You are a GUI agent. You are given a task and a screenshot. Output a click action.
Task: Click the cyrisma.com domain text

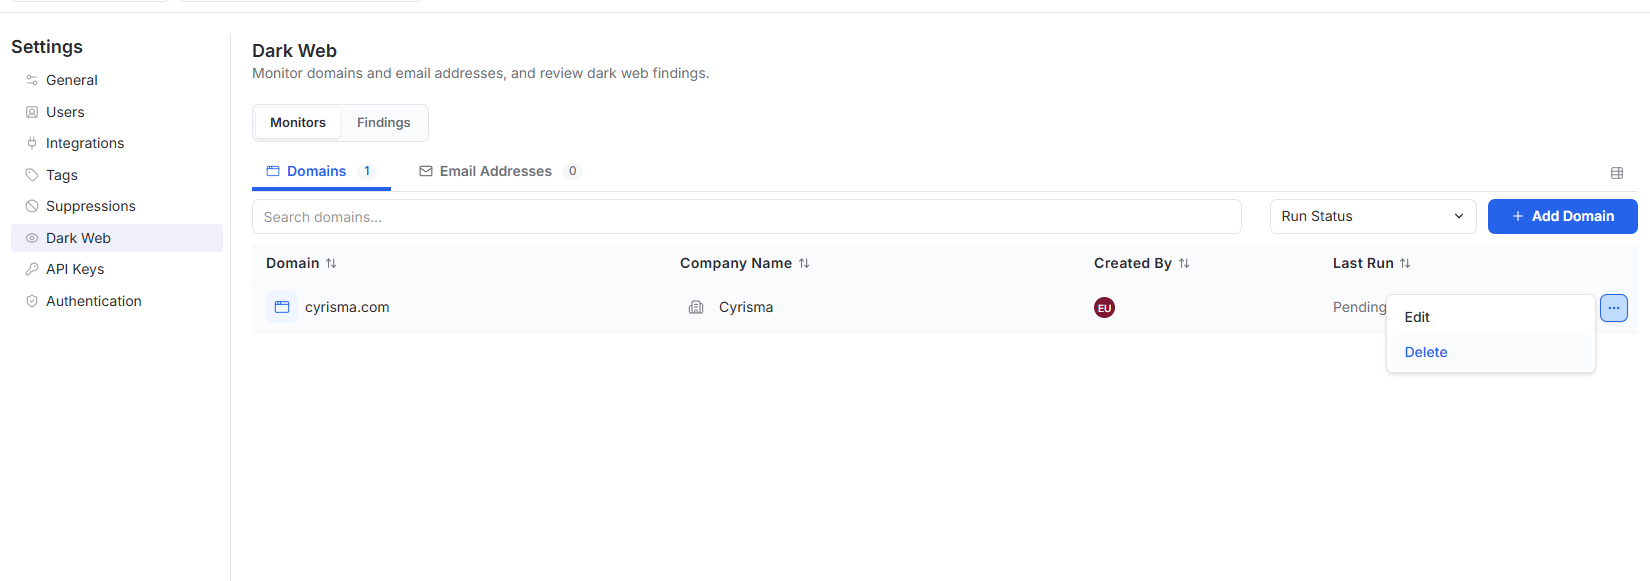pyautogui.click(x=347, y=307)
